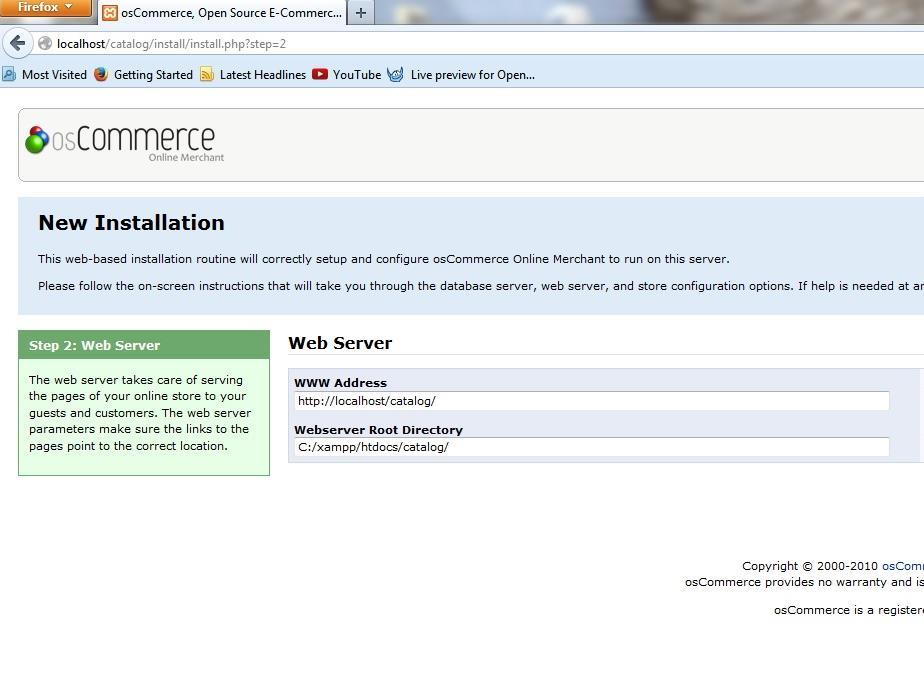This screenshot has width=924, height=681.
Task: Click the Step 2: Web Server header
Action: pyautogui.click(x=144, y=345)
